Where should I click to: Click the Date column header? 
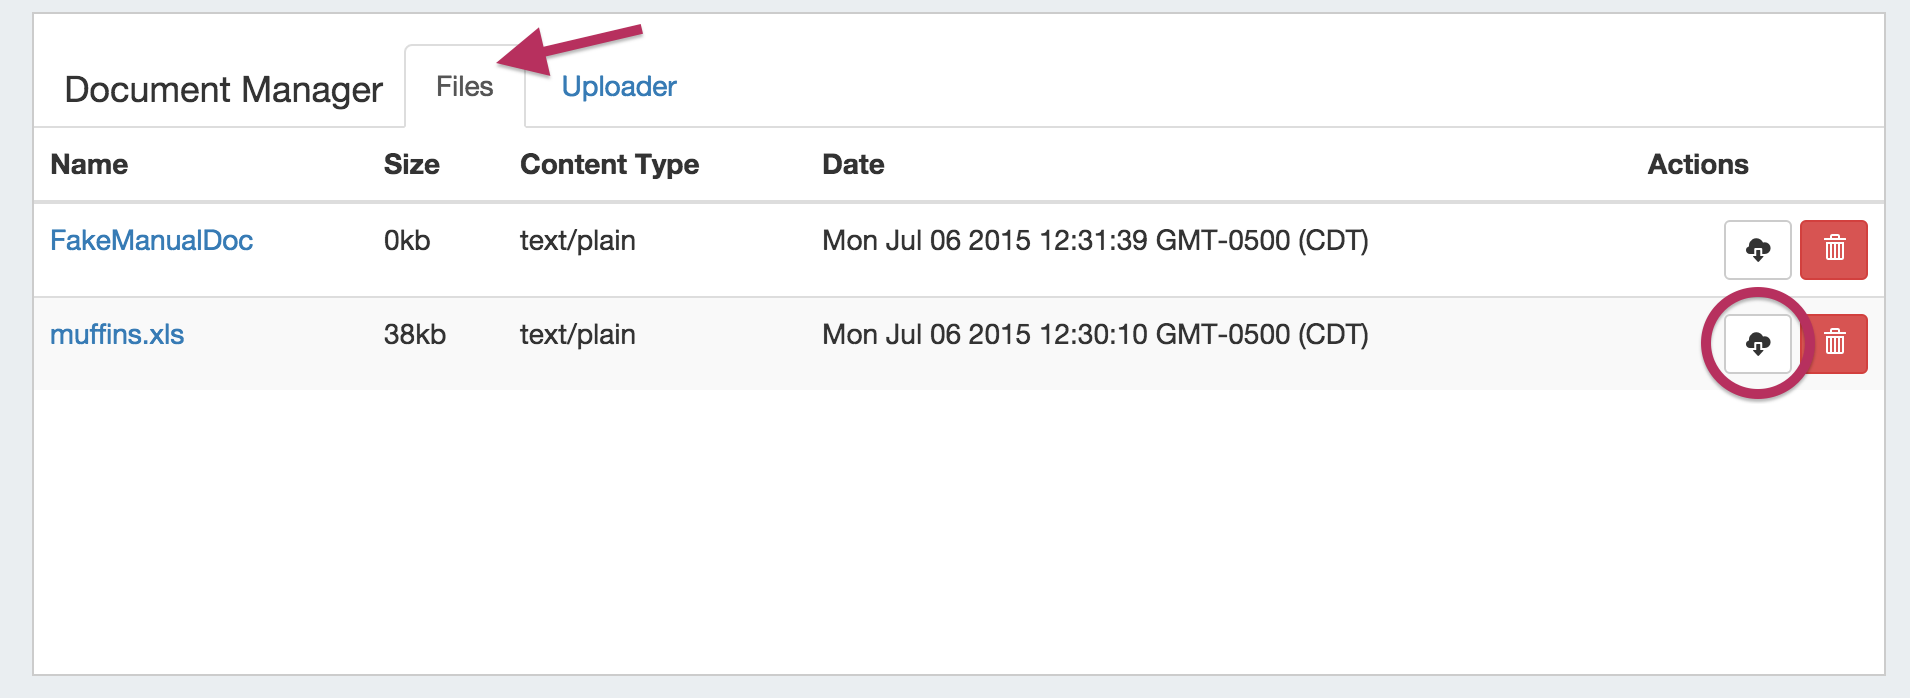pyautogui.click(x=852, y=164)
